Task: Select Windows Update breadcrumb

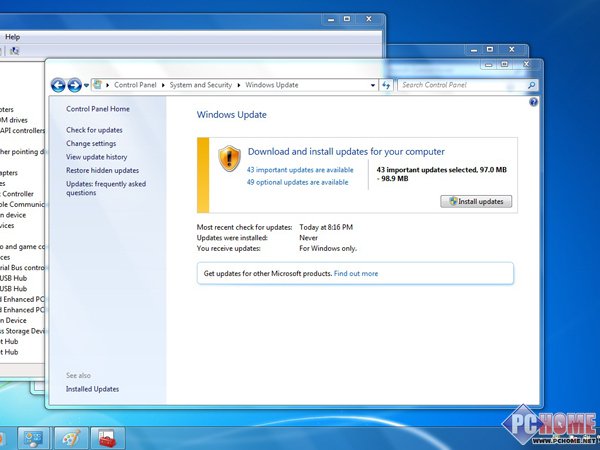Action: click(x=272, y=85)
